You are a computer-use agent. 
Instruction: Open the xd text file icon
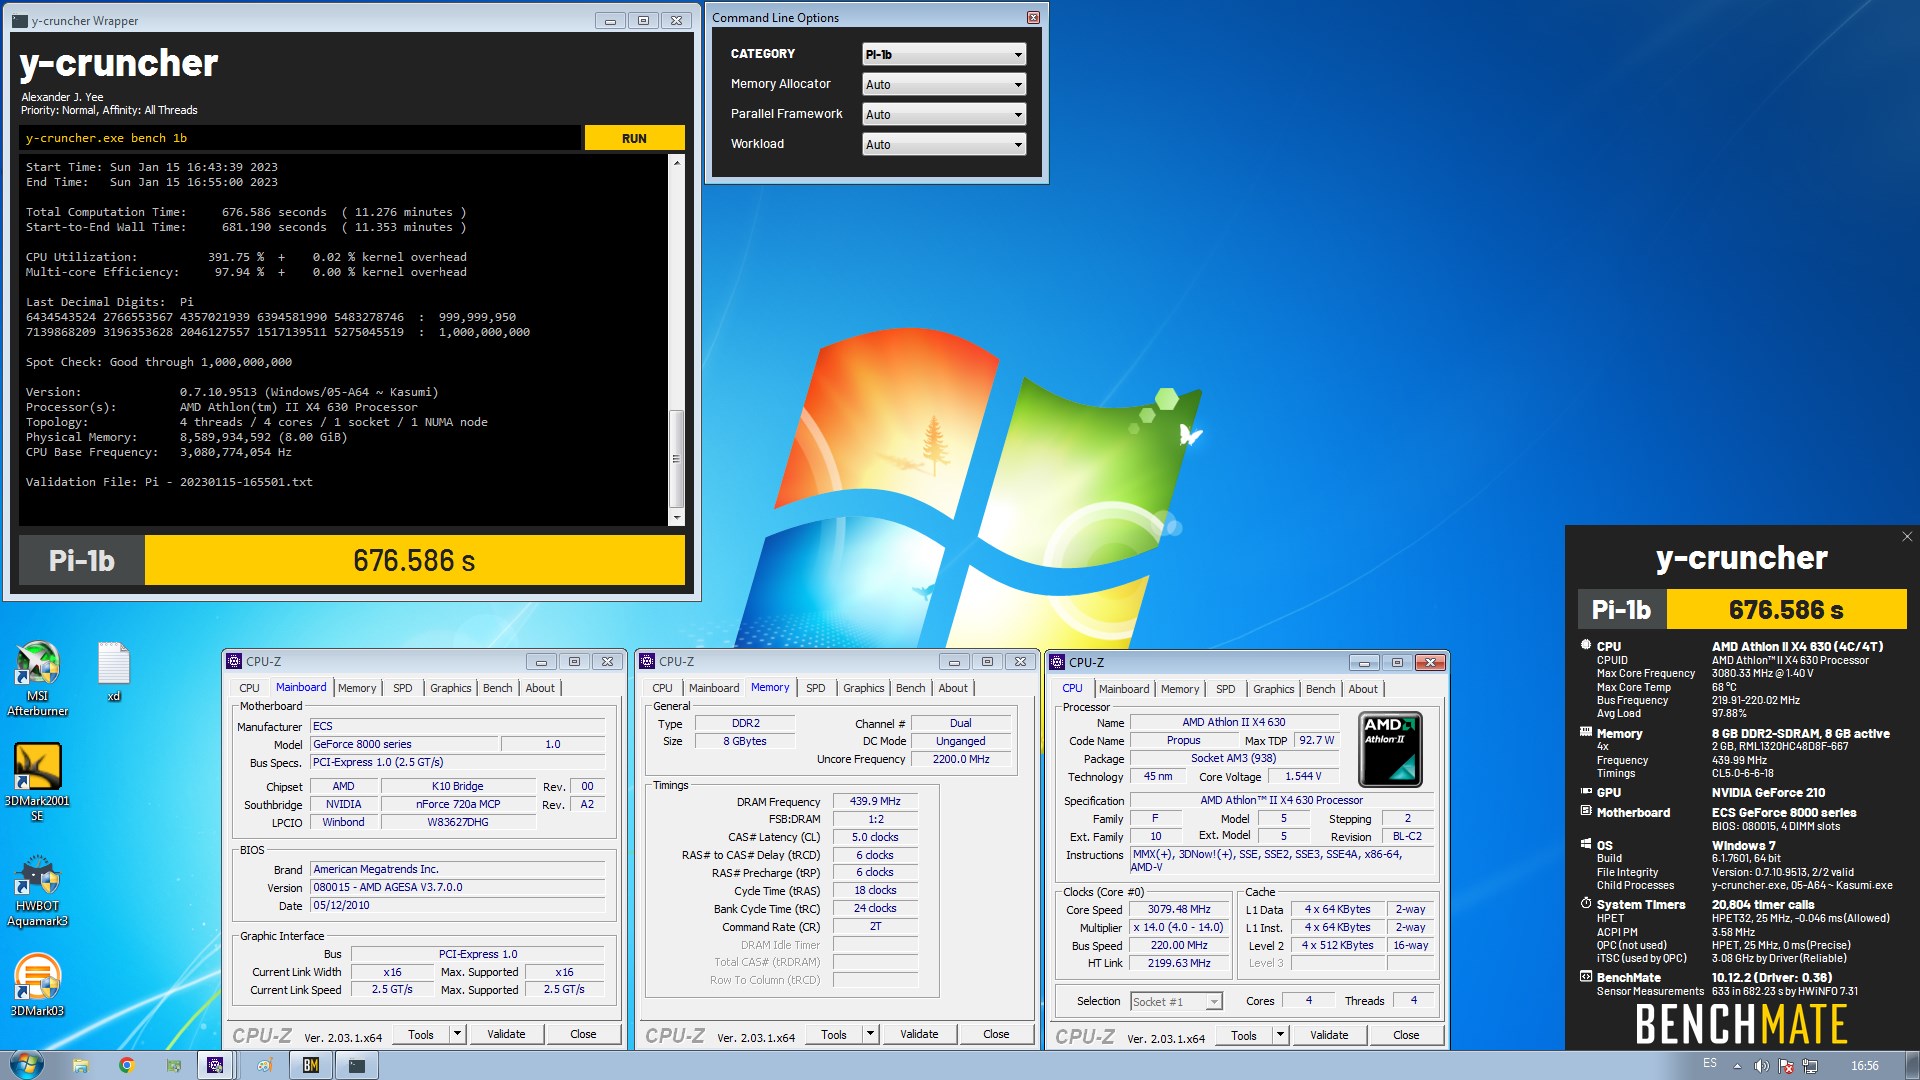113,672
